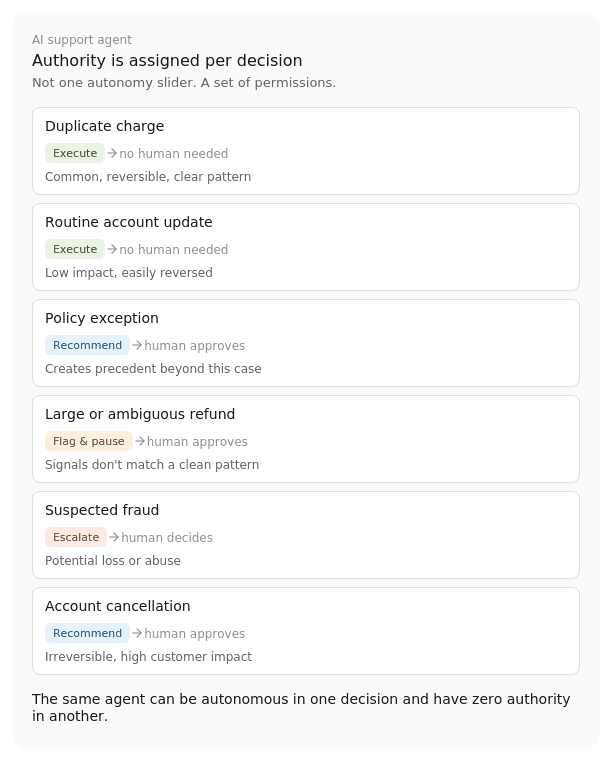The image size is (612, 761).
Task: Click the Routine account update heading
Action: (x=129, y=222)
